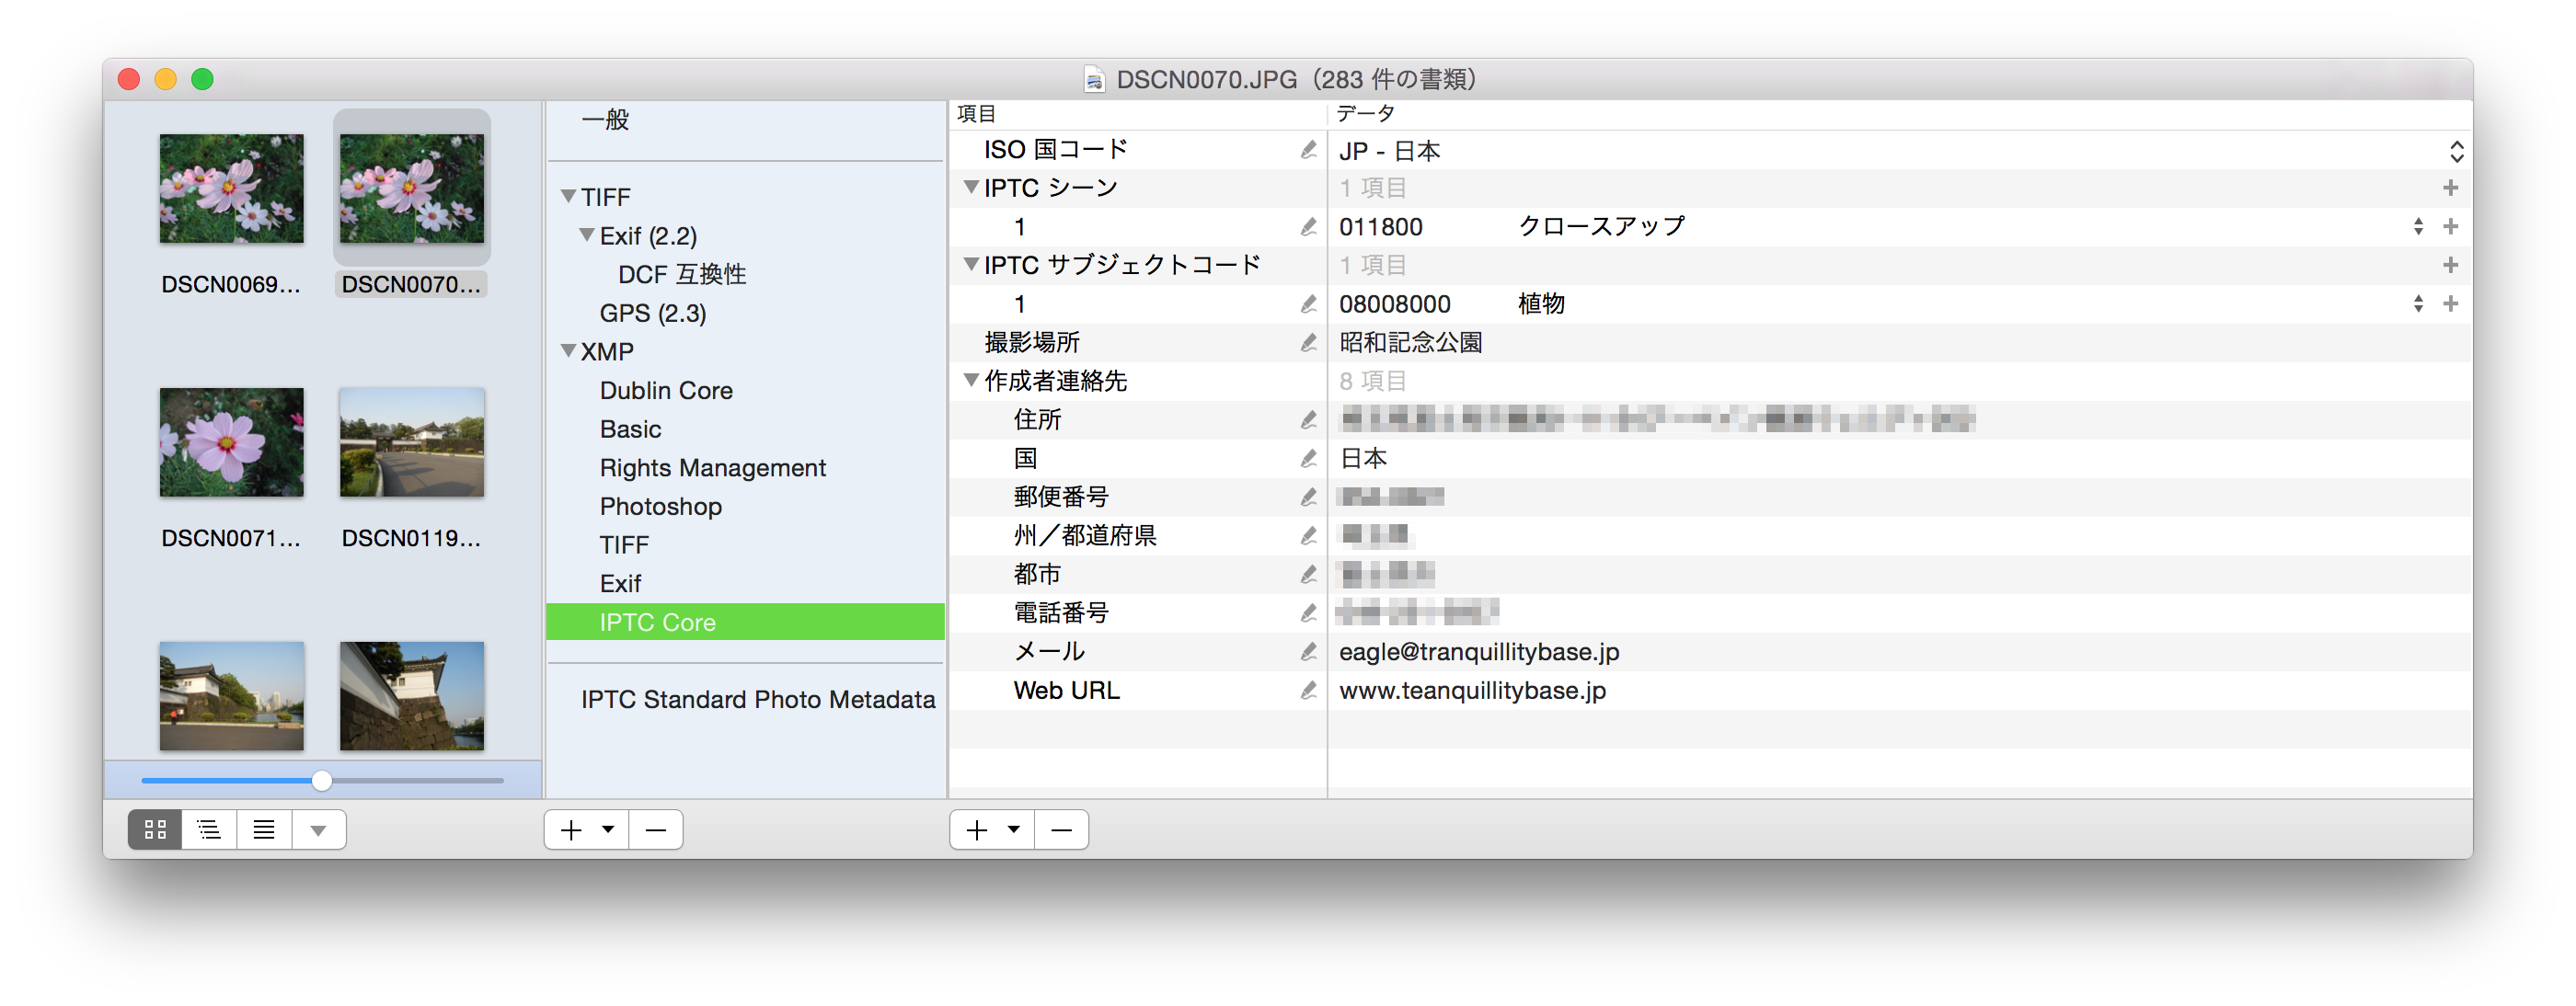This screenshot has height=1006, width=2576.
Task: Switch to plain list view
Action: coord(264,830)
